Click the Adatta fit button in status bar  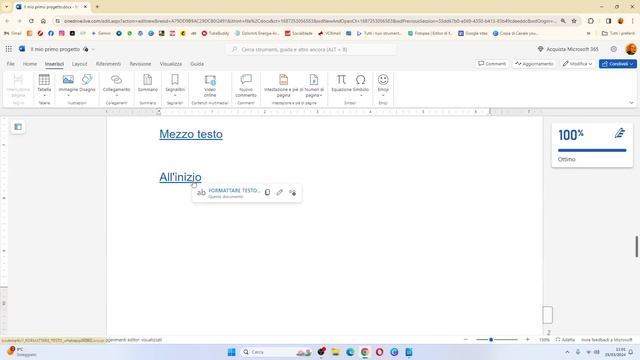point(565,340)
